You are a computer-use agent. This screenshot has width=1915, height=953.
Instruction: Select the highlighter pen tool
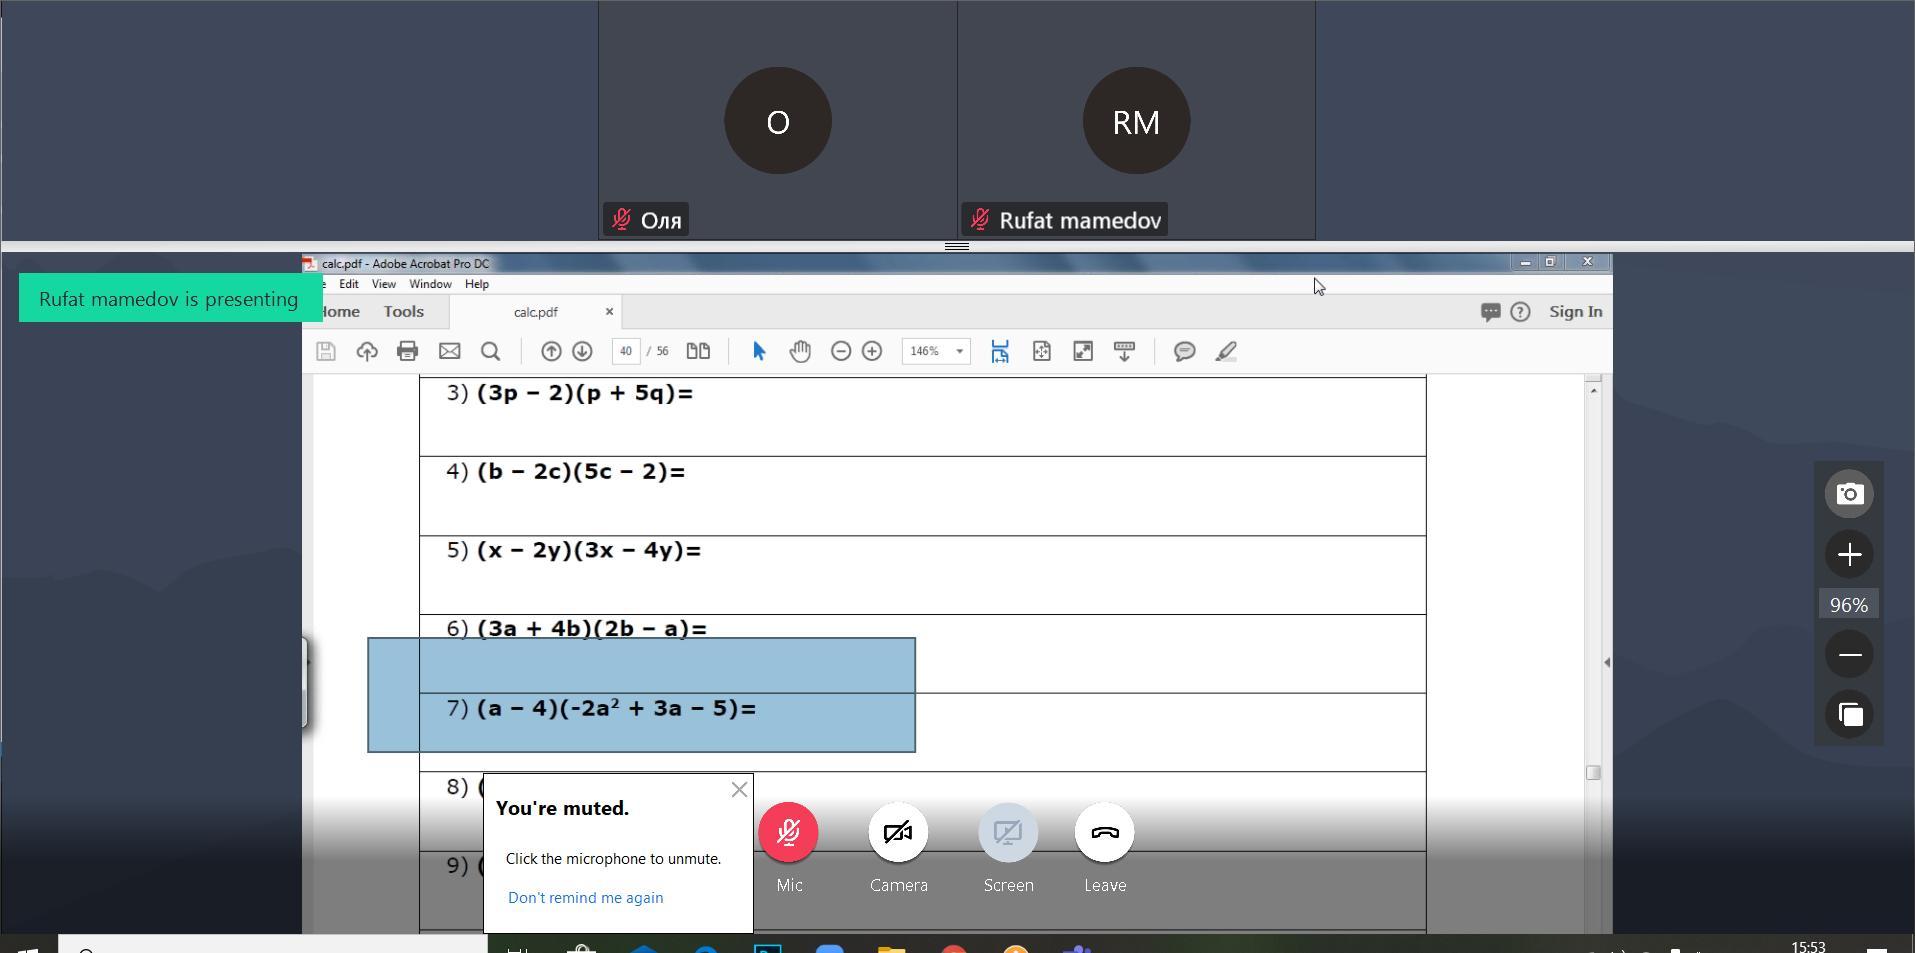pyautogui.click(x=1227, y=351)
